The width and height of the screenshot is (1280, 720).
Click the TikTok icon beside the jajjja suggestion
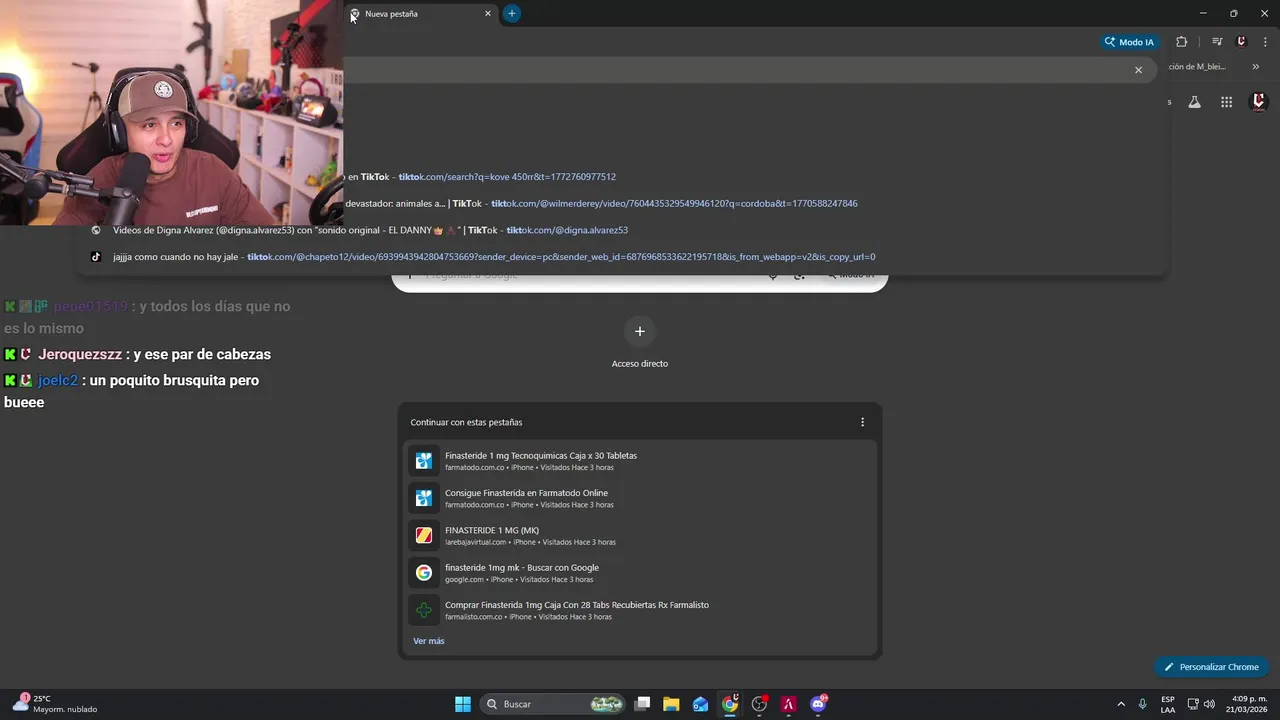pos(96,257)
